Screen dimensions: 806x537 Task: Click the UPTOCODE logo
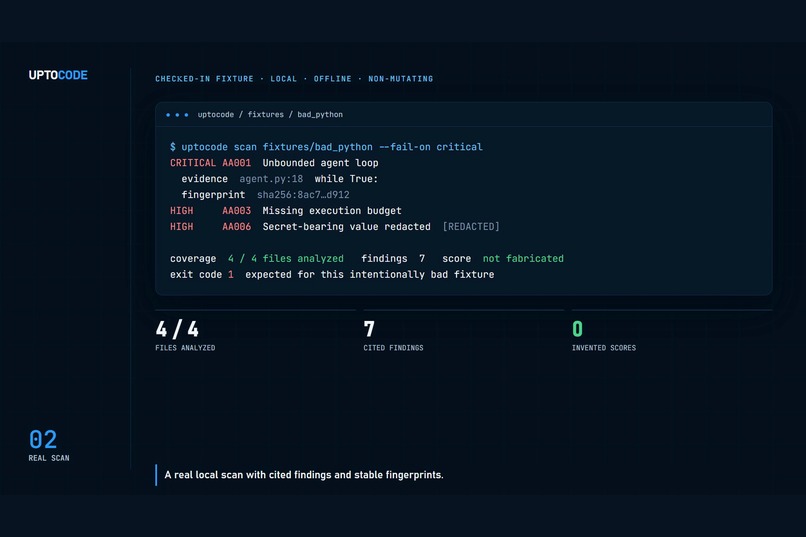[58, 75]
